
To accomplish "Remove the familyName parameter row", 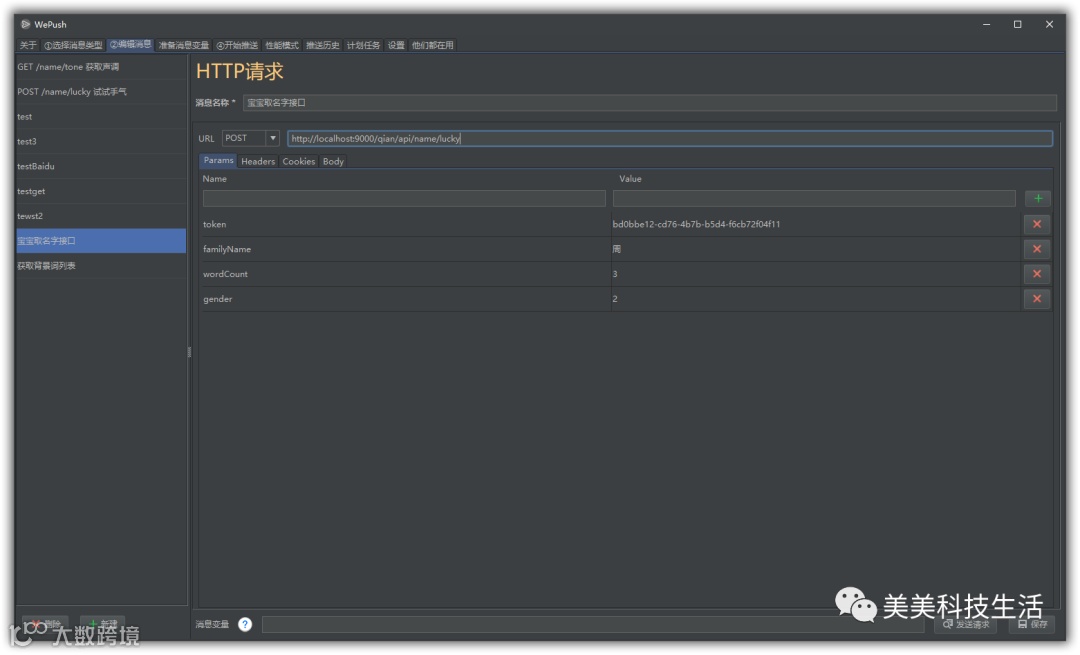I will coord(1037,249).
